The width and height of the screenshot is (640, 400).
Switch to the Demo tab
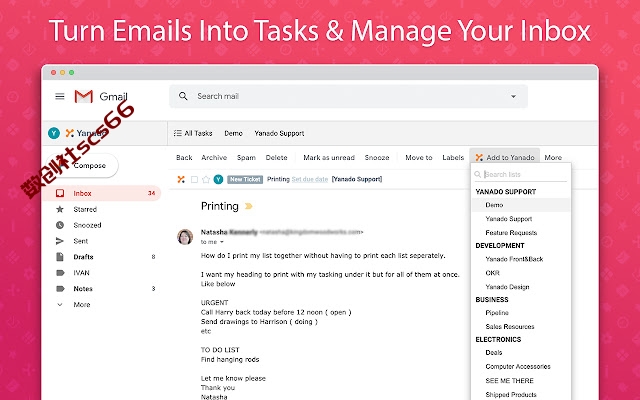[x=233, y=133]
